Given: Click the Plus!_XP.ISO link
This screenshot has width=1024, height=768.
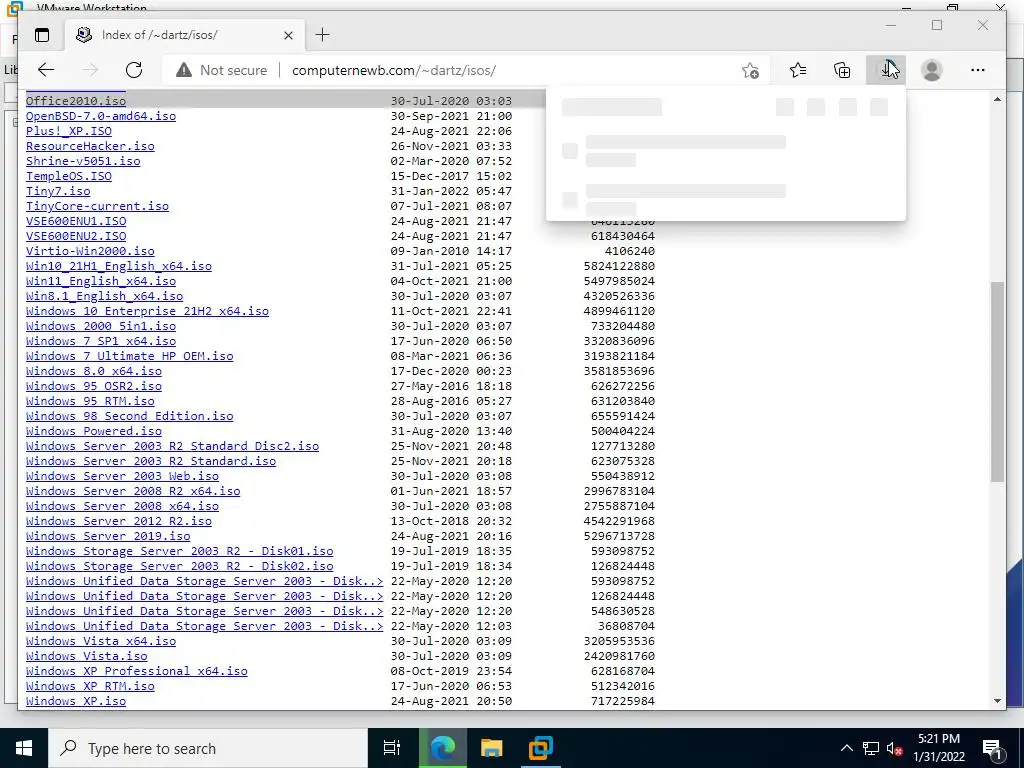Looking at the screenshot, I should pos(69,131).
